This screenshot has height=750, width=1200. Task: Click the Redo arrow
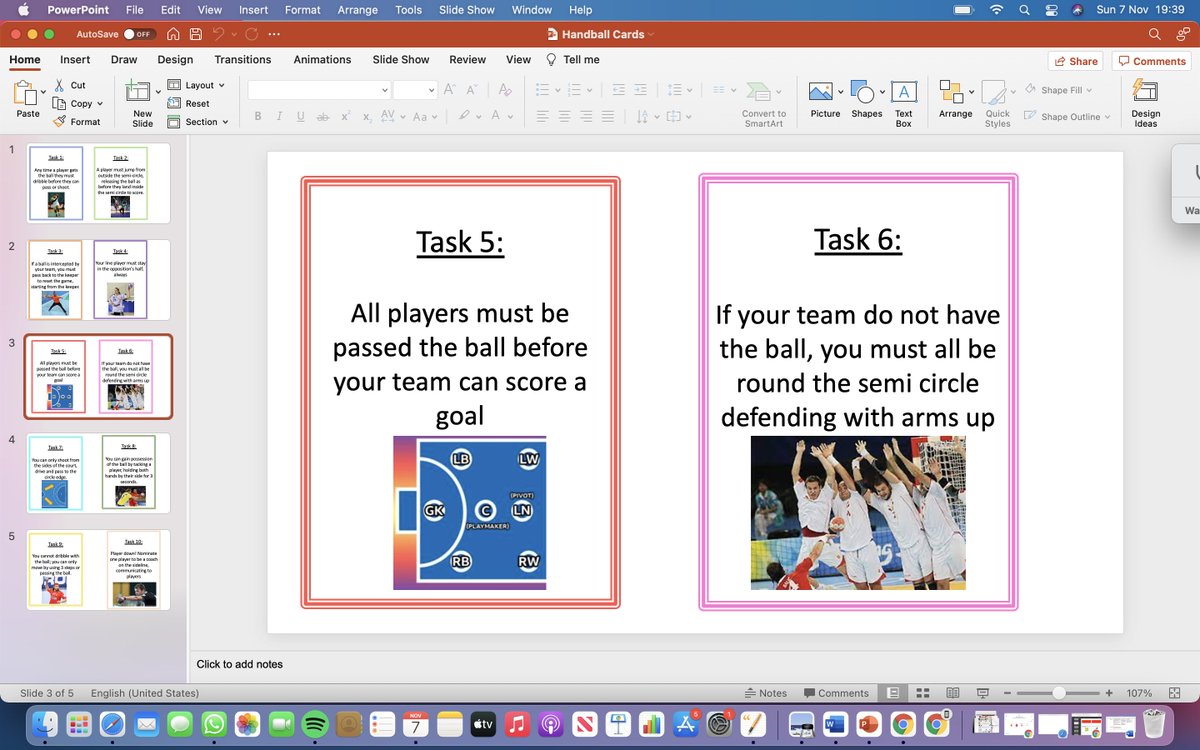pos(251,33)
